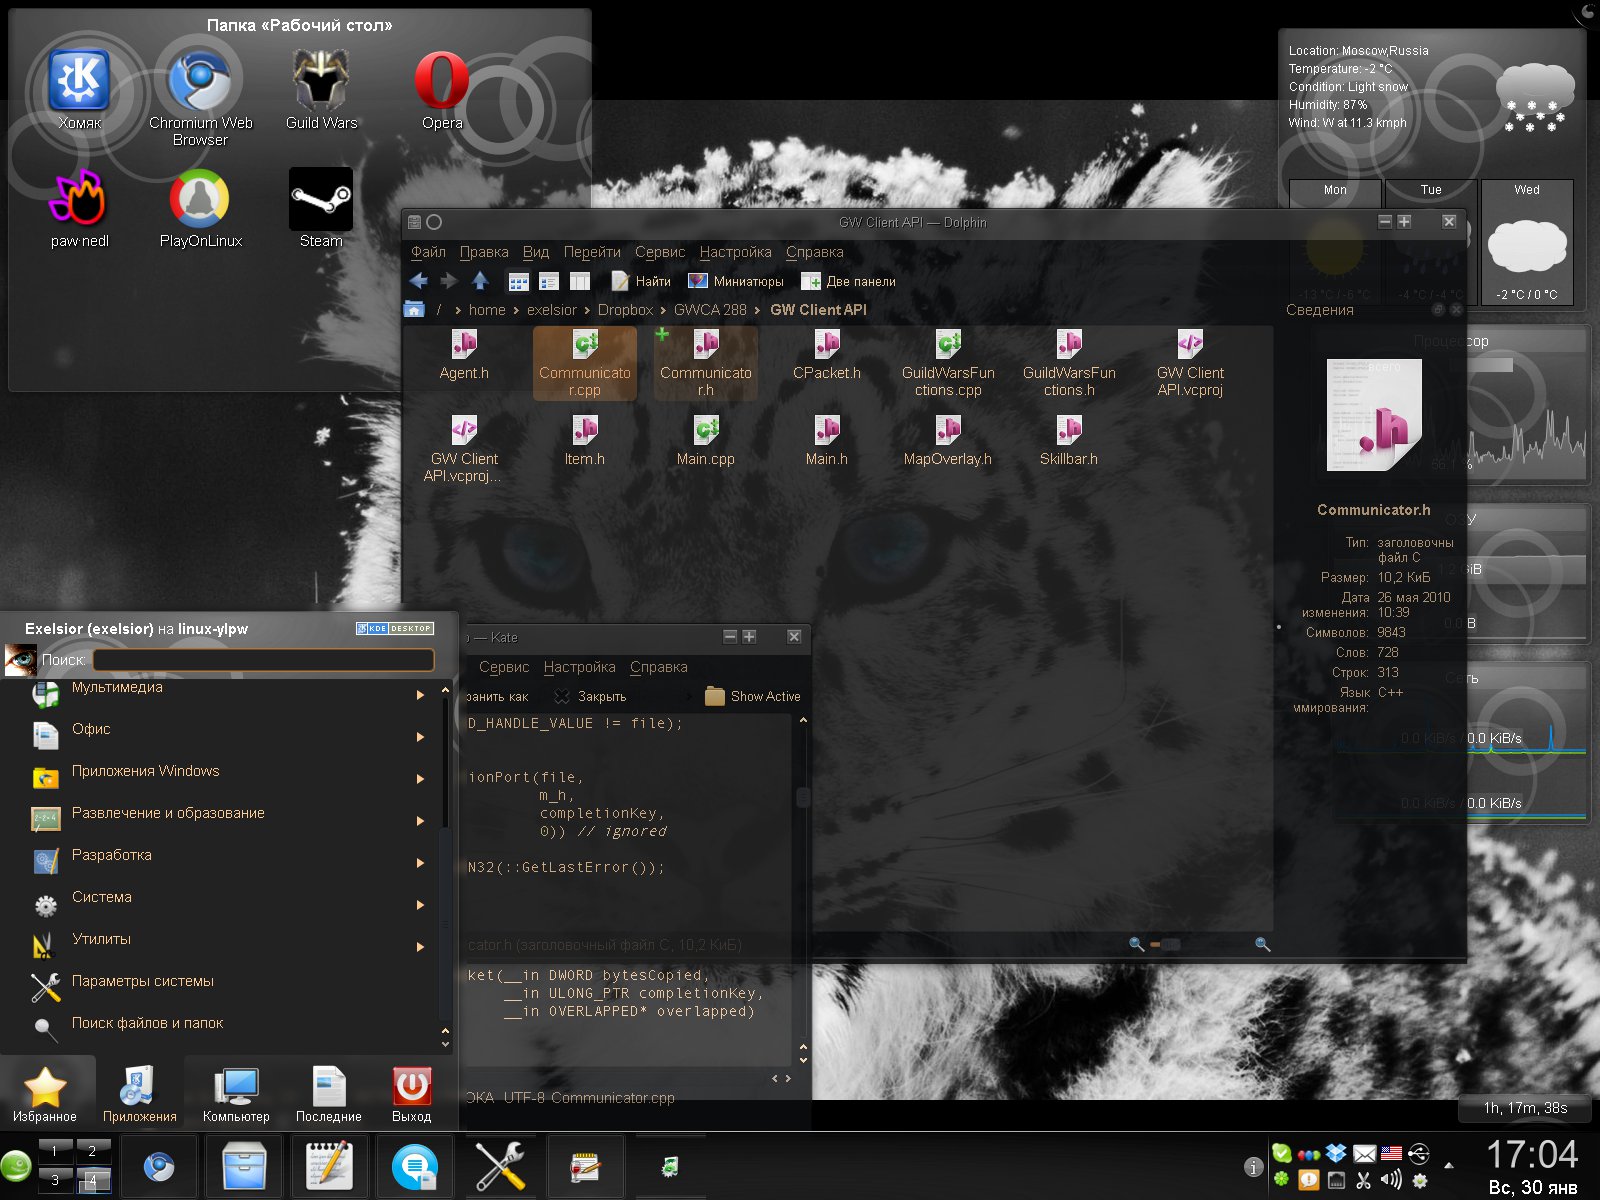Go forward in Dolphin toolbar
The width and height of the screenshot is (1600, 1200).
click(x=450, y=281)
